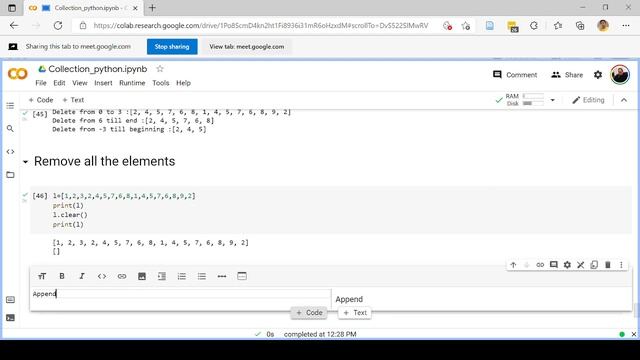
Task: Open browser settings and more menu
Action: (x=626, y=26)
